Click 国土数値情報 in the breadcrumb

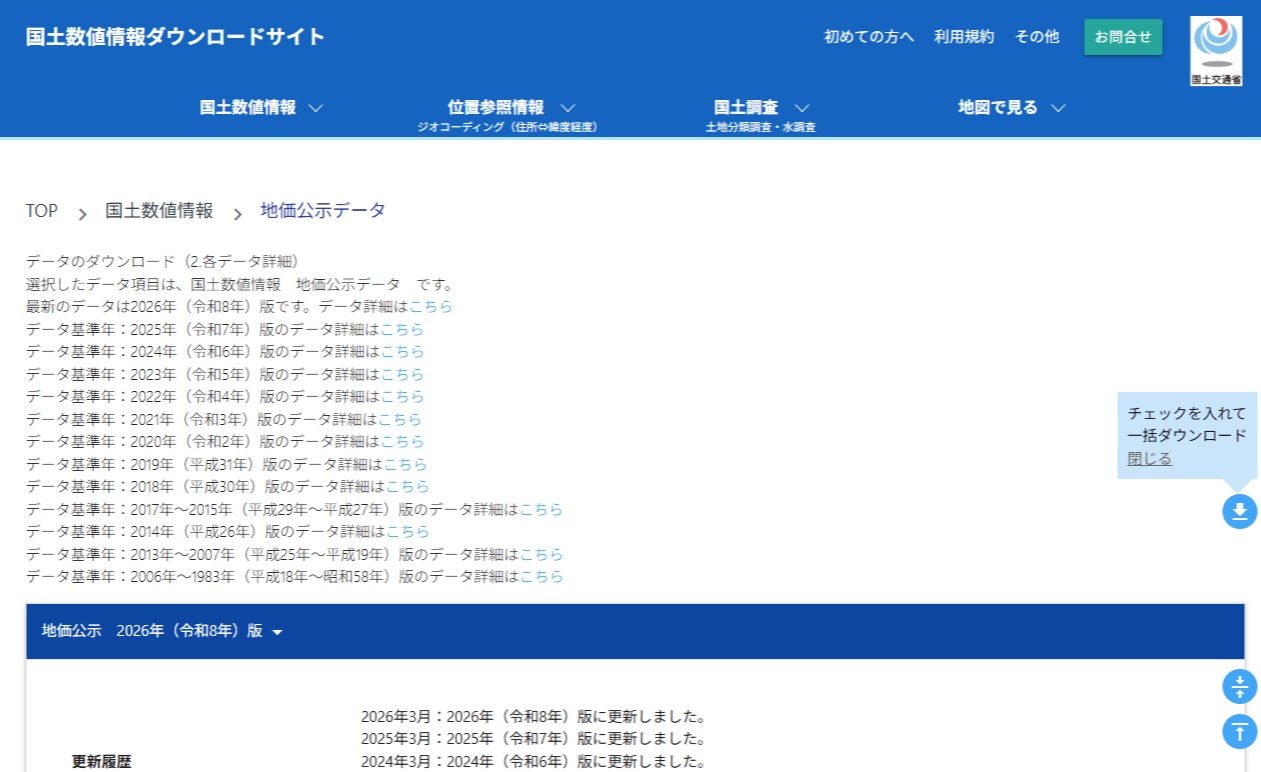coord(159,211)
